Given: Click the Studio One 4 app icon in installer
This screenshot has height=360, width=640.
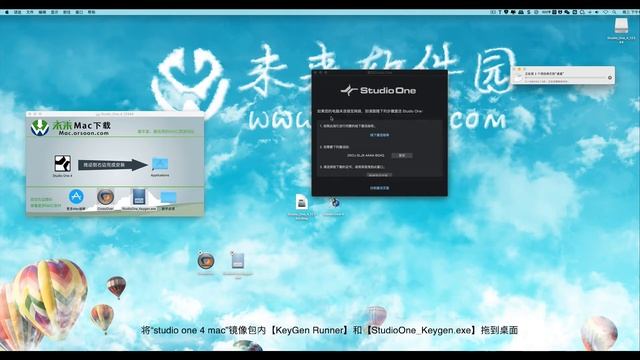Looking at the screenshot, I should (x=62, y=164).
